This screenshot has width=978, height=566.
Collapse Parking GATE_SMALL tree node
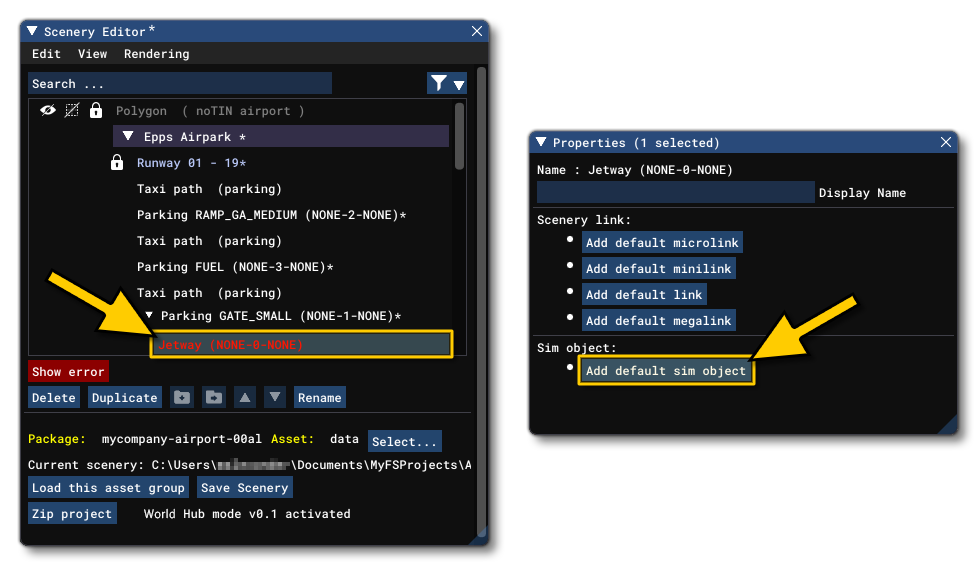[150, 316]
